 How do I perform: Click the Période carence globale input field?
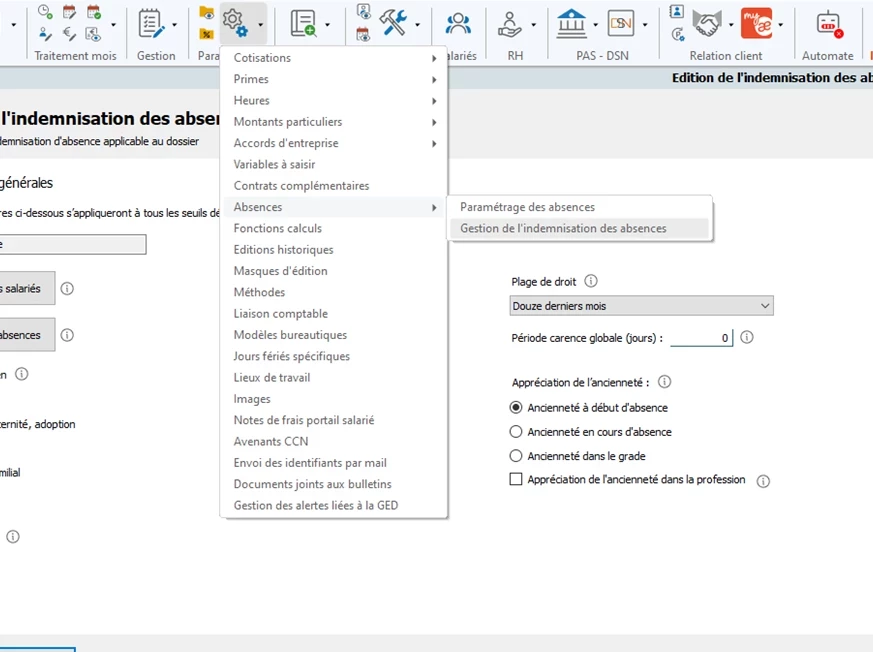click(701, 338)
